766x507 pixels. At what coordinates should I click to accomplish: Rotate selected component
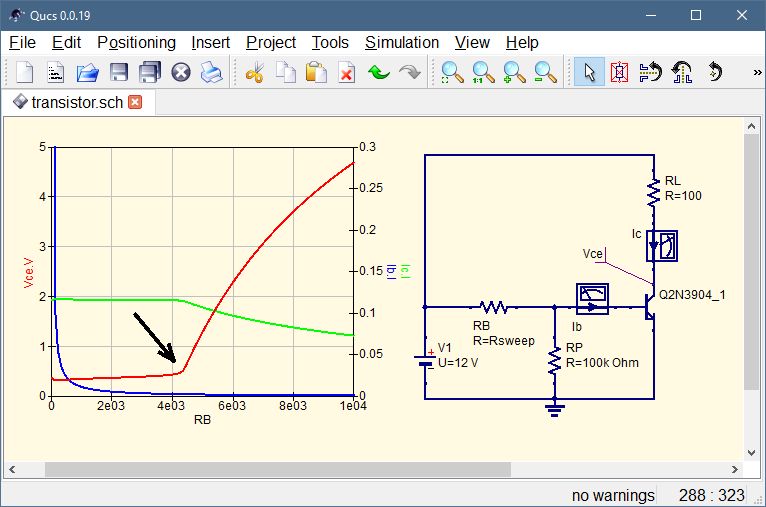(x=714, y=71)
